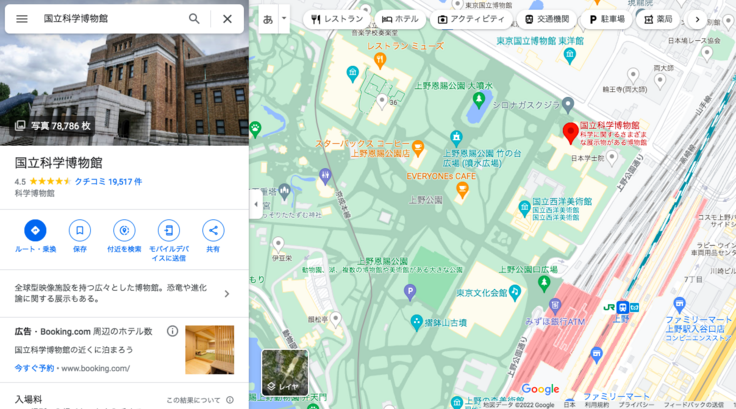Click the 今すぐ予約 booking link
736x409 pixels.
pyautogui.click(x=35, y=368)
